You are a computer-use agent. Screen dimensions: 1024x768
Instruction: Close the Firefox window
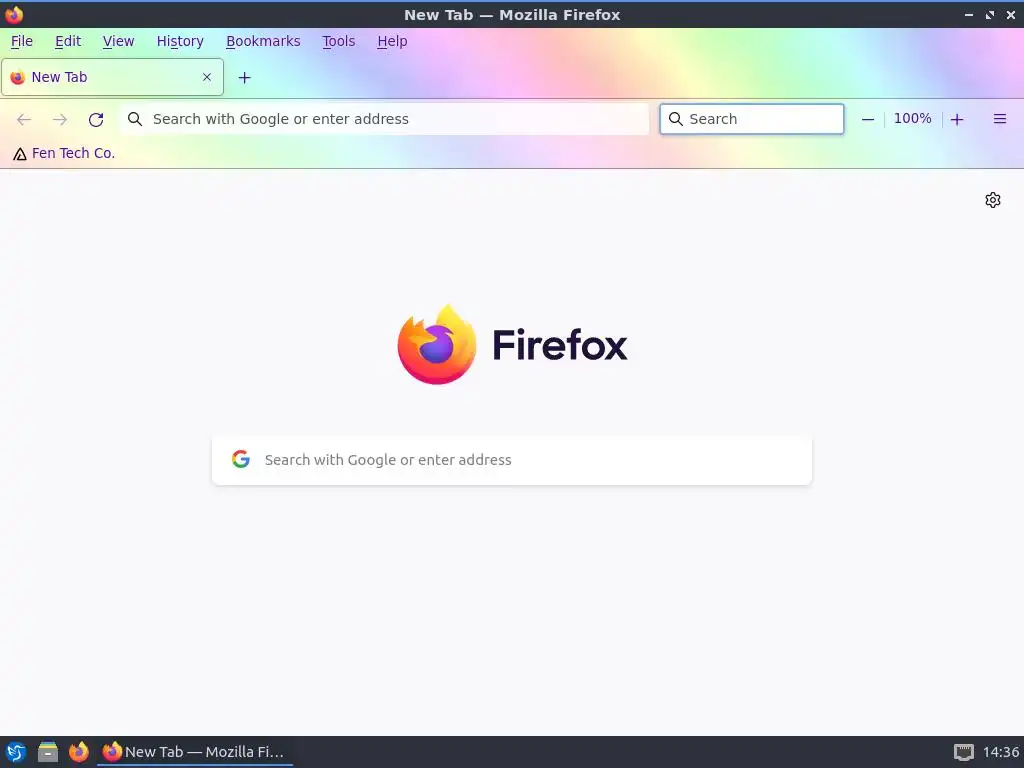[x=1010, y=14]
